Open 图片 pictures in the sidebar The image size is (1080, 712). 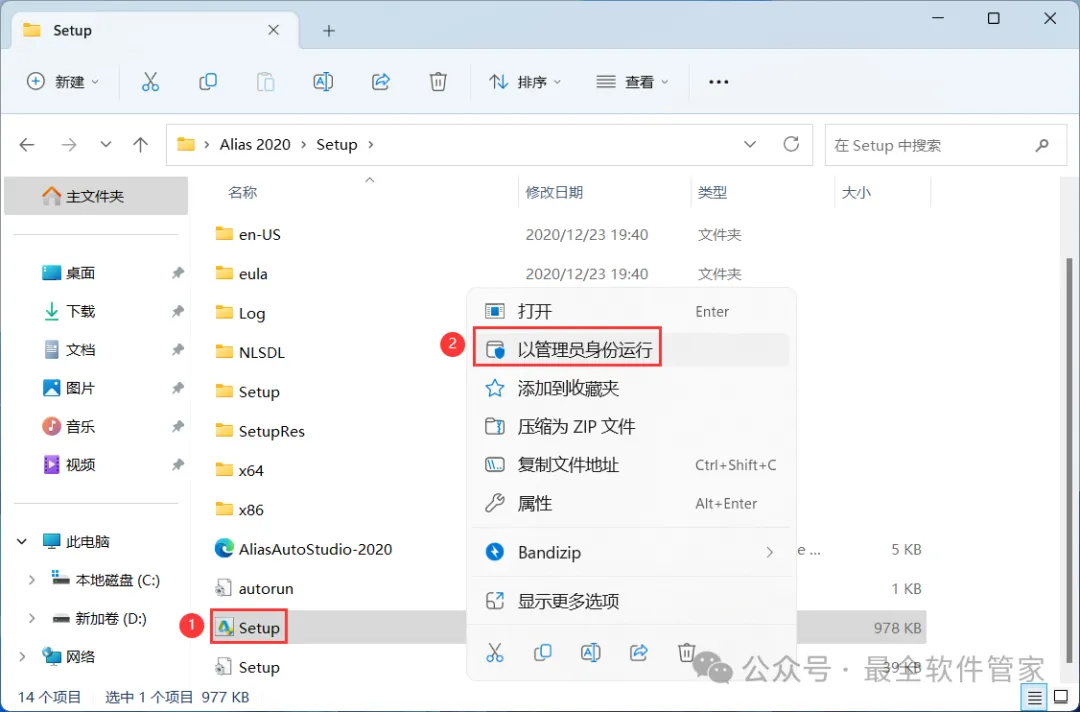tap(80, 388)
